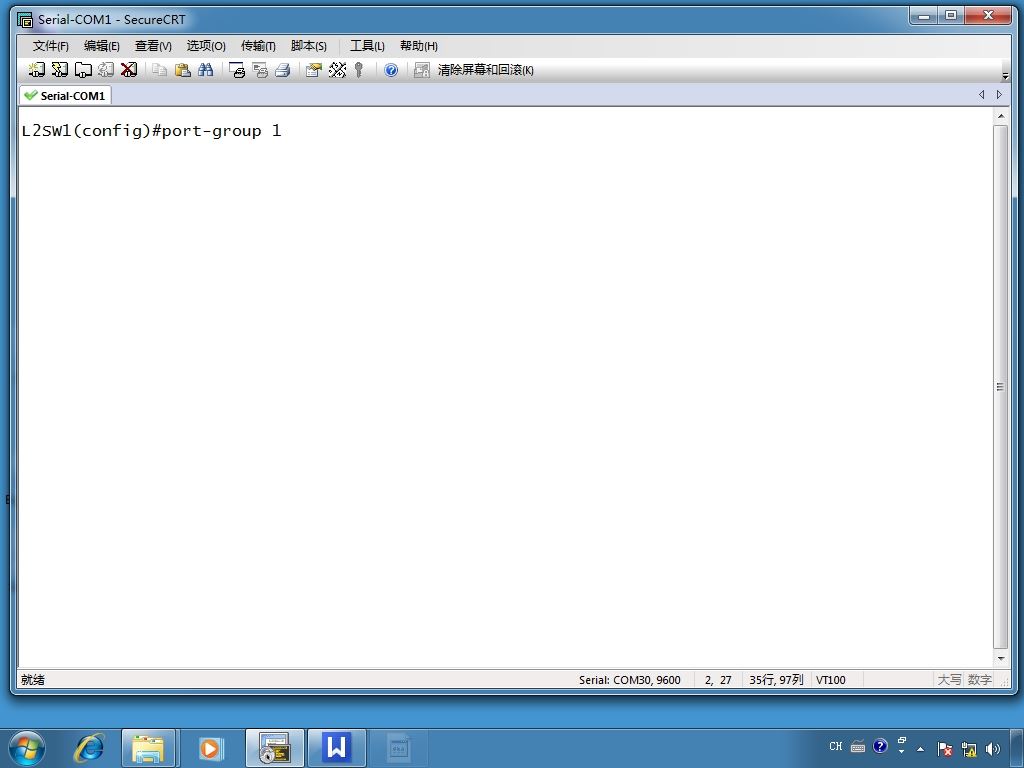Click the network warning tray icon

click(968, 749)
